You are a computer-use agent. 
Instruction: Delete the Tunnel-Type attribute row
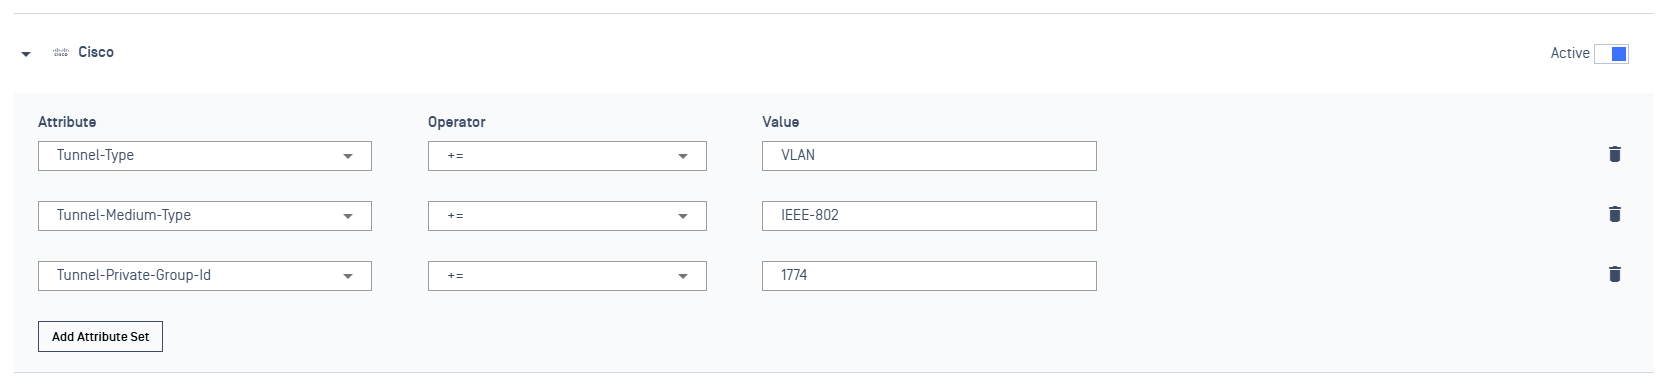[1614, 154]
